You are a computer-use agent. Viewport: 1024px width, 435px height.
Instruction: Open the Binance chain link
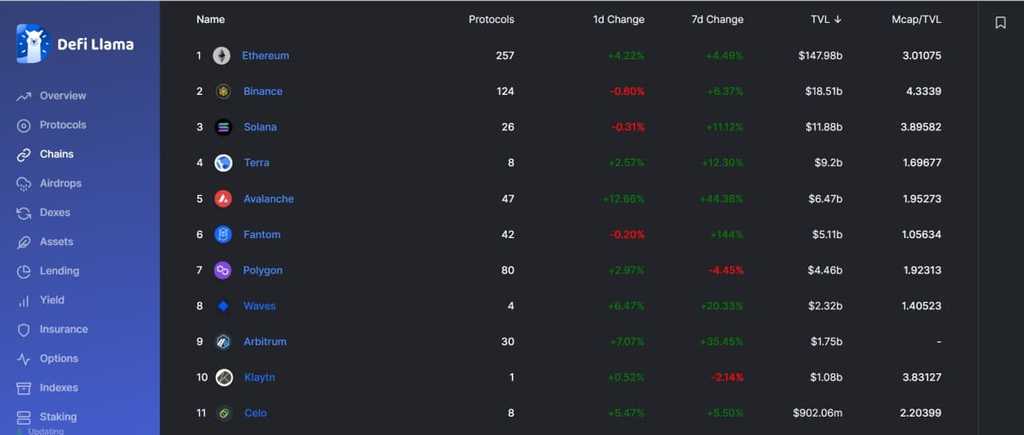click(x=263, y=91)
